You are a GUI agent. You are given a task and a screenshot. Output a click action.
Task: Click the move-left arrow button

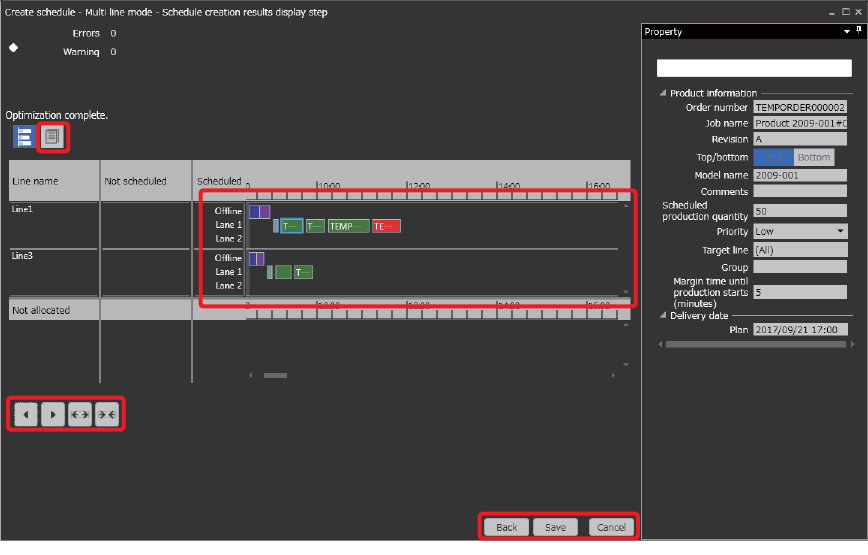pos(25,414)
